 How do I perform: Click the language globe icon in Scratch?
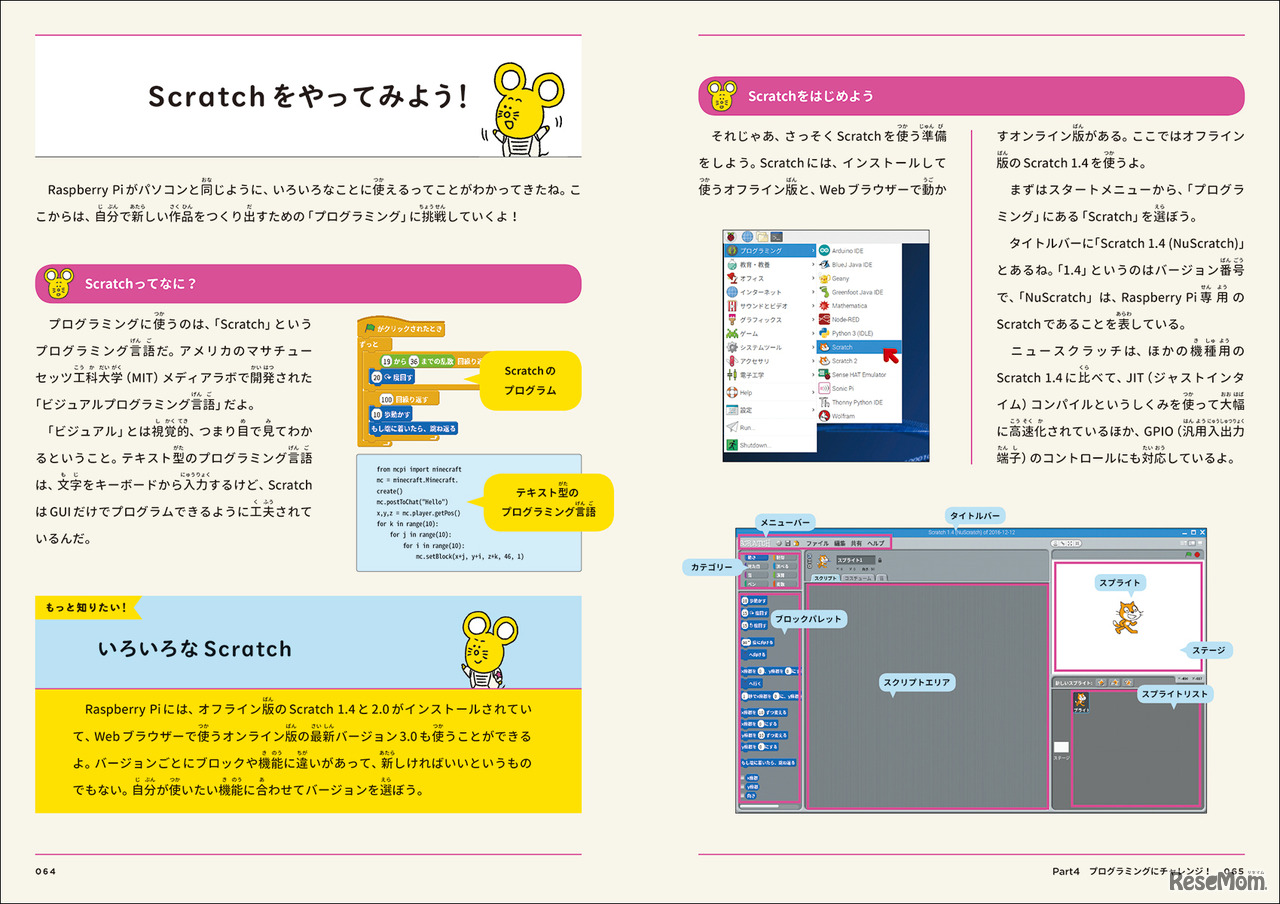tap(777, 542)
